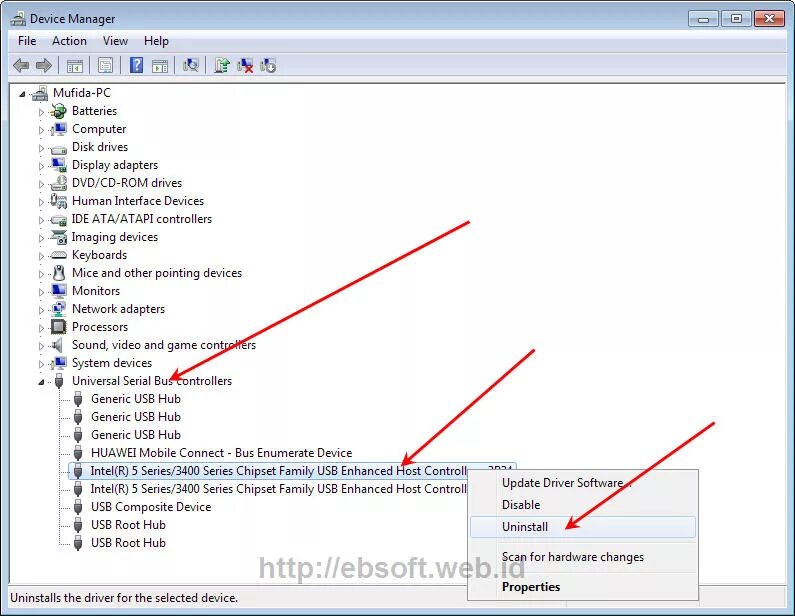This screenshot has height=616, width=795.
Task: Click the Action Pane toolbar icon
Action: click(x=160, y=65)
